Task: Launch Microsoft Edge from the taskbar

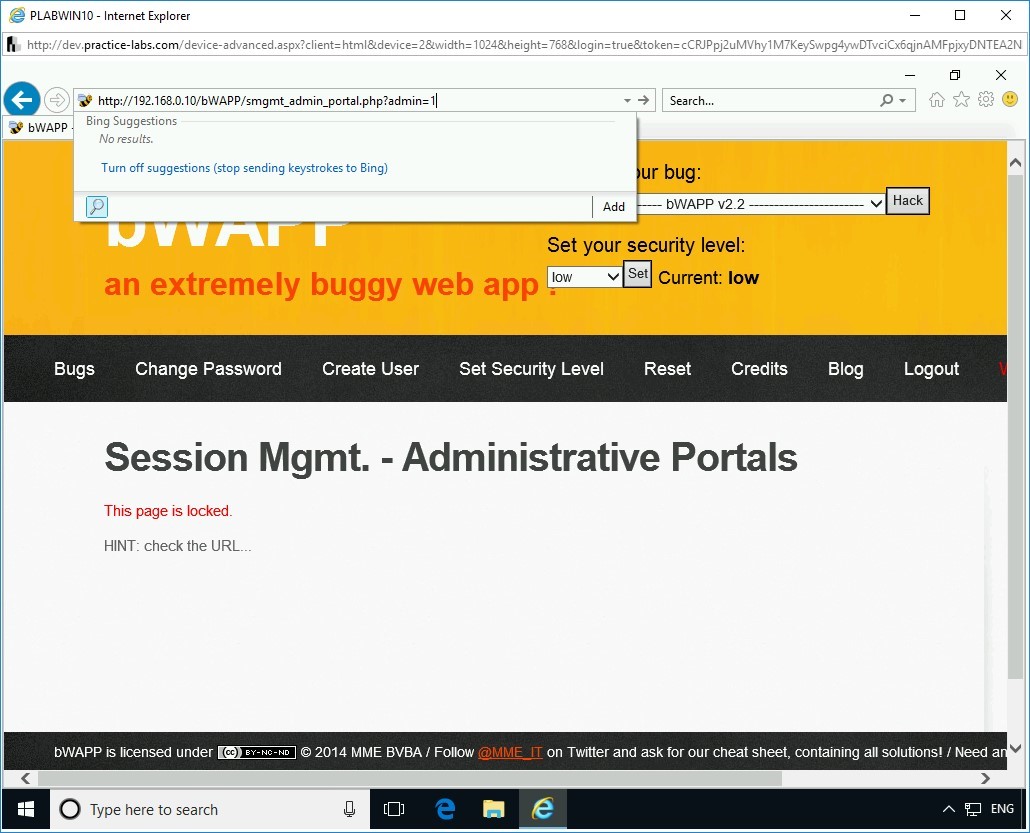Action: coord(444,809)
